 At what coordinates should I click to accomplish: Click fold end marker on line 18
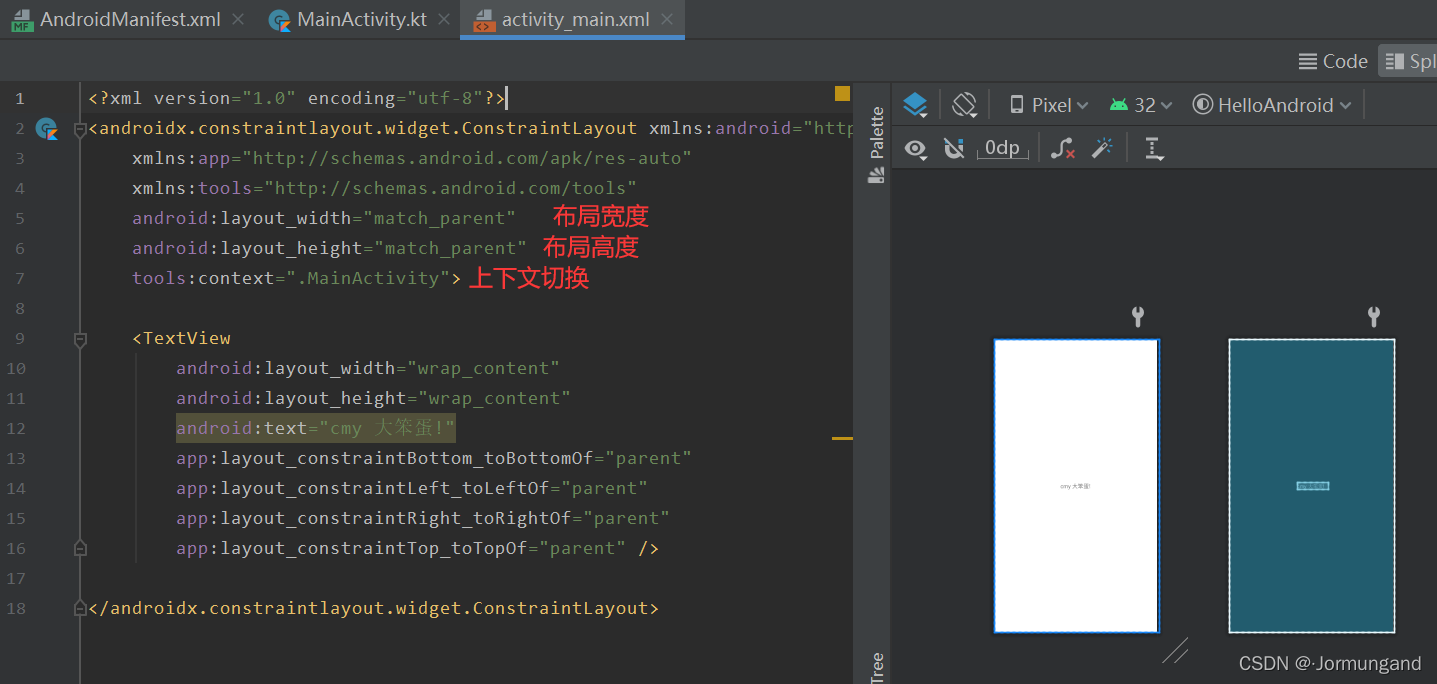(80, 608)
